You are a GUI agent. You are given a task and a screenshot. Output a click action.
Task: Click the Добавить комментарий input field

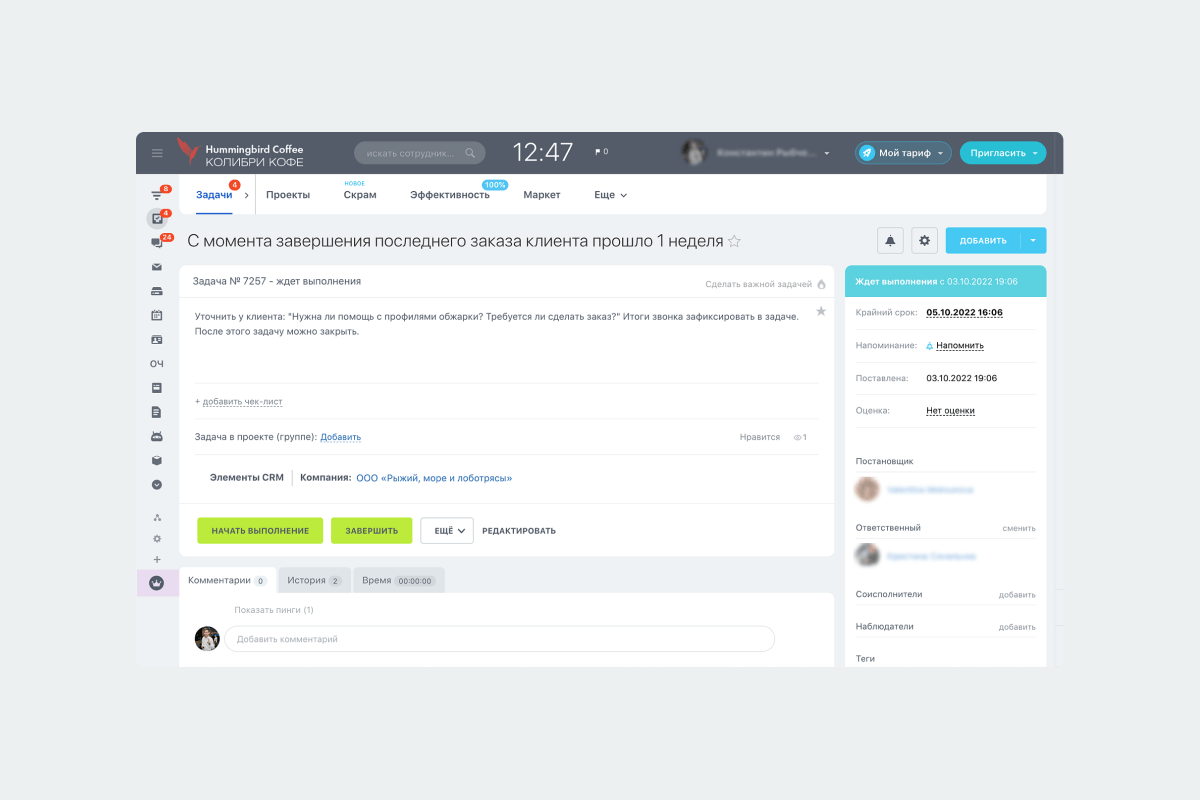(499, 639)
